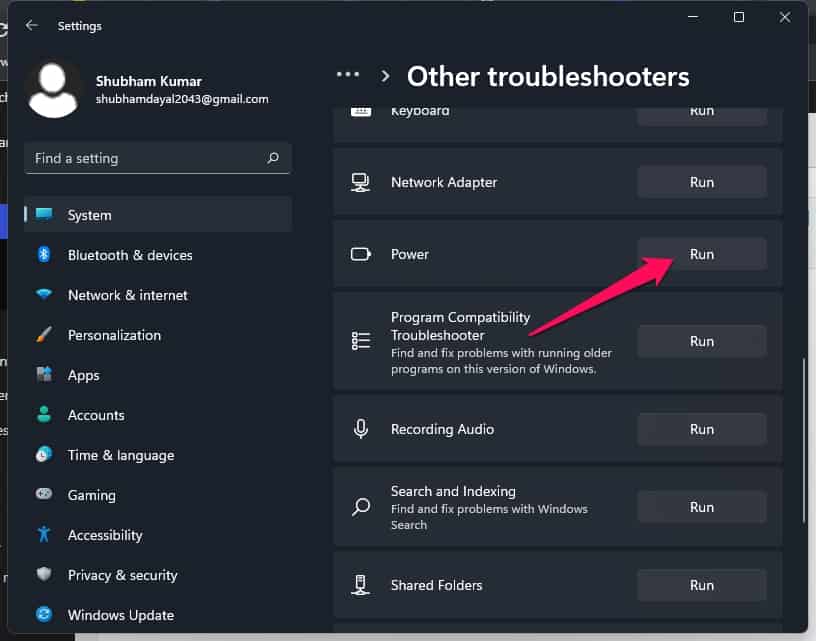Click the Network Adapter monitor icon
This screenshot has width=816, height=641.
point(361,182)
